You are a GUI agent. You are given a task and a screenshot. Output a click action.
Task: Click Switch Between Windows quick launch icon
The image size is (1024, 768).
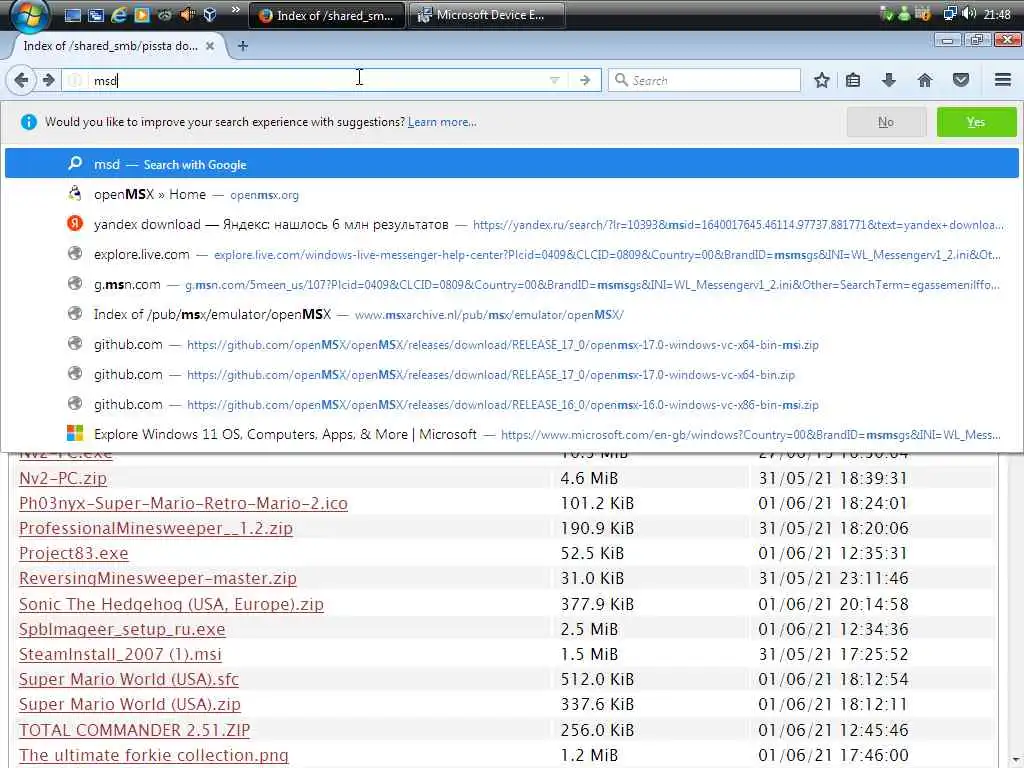pos(96,15)
